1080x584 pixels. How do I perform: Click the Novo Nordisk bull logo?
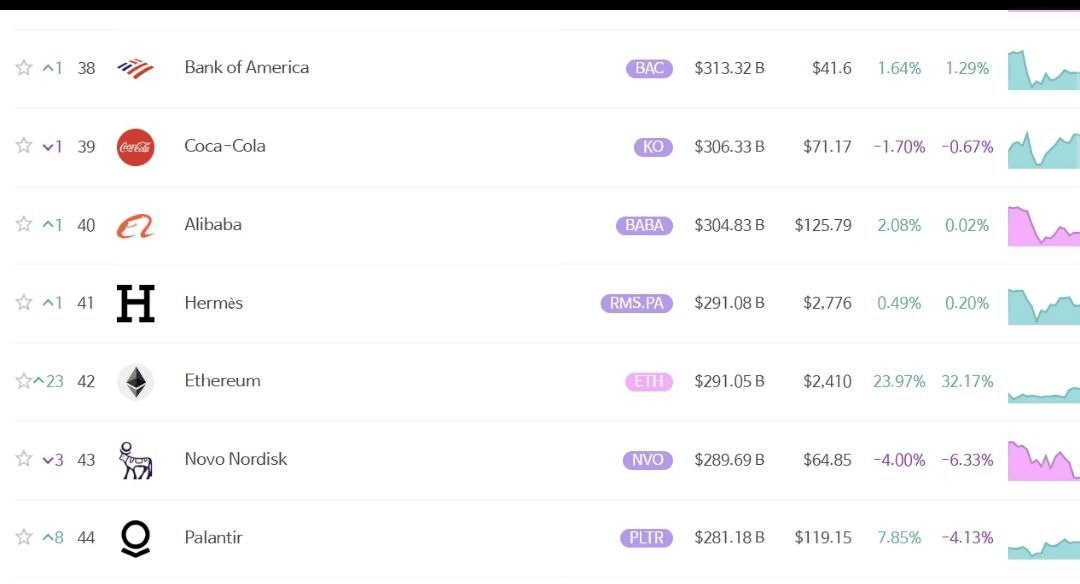click(x=136, y=460)
